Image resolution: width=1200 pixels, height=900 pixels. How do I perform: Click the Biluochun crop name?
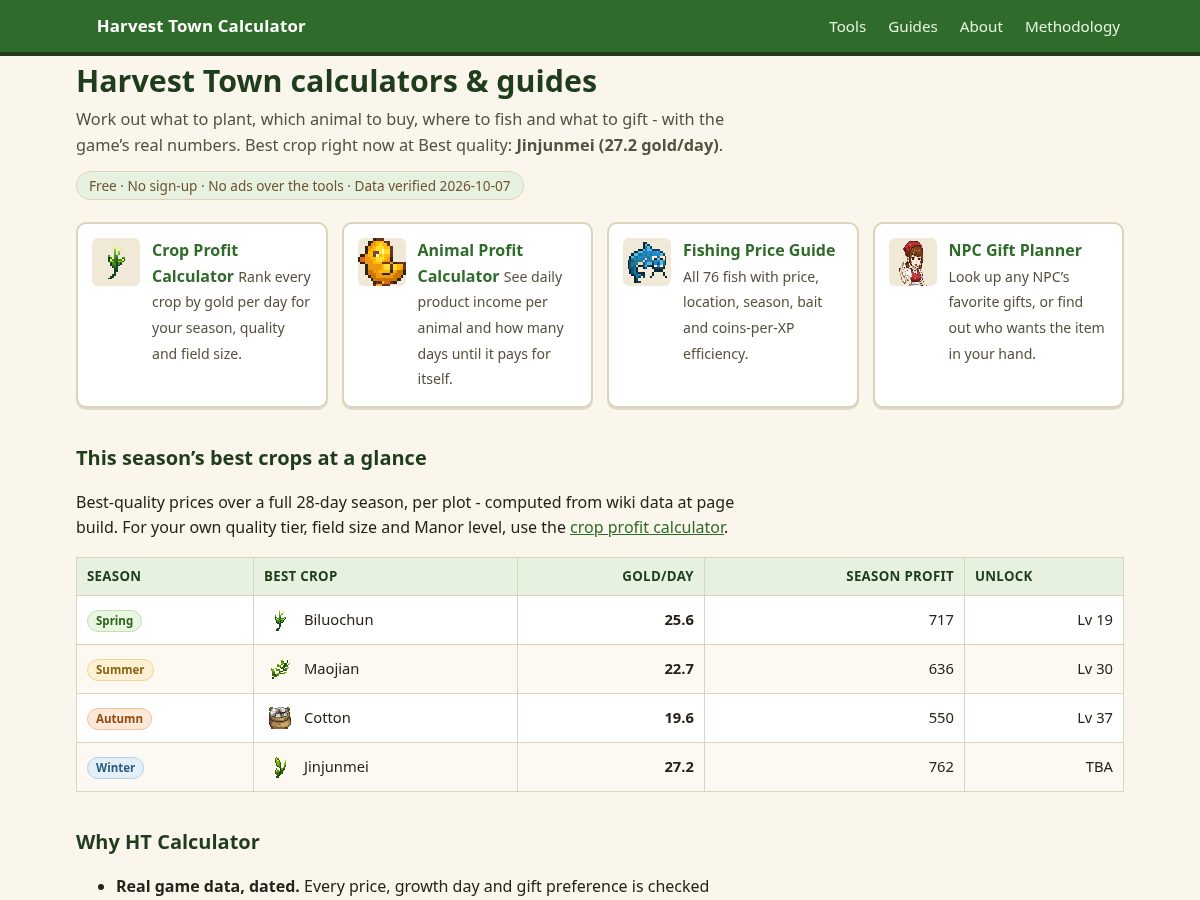coord(338,620)
